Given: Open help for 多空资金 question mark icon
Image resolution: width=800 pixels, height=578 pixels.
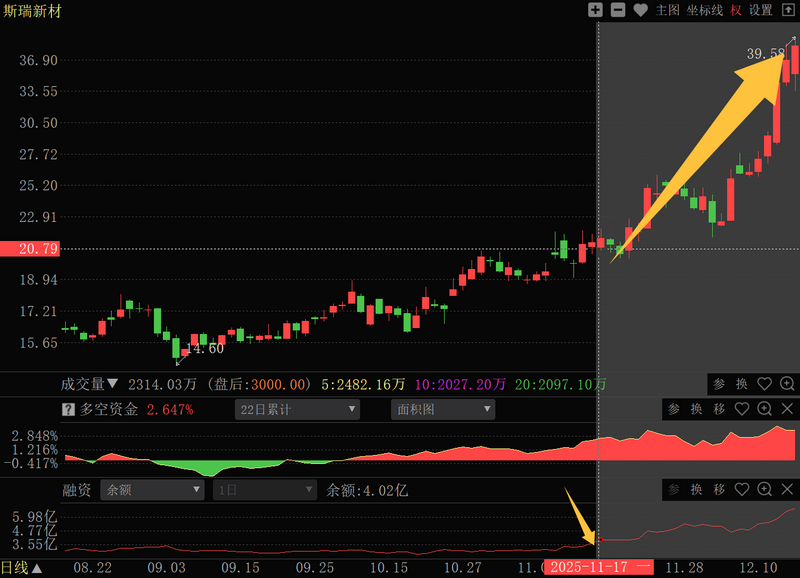Looking at the screenshot, I should (x=69, y=409).
